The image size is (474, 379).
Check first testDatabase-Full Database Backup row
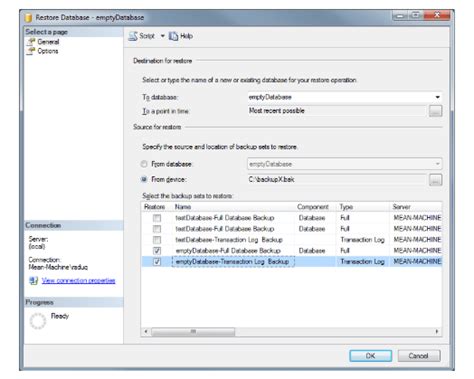157,218
